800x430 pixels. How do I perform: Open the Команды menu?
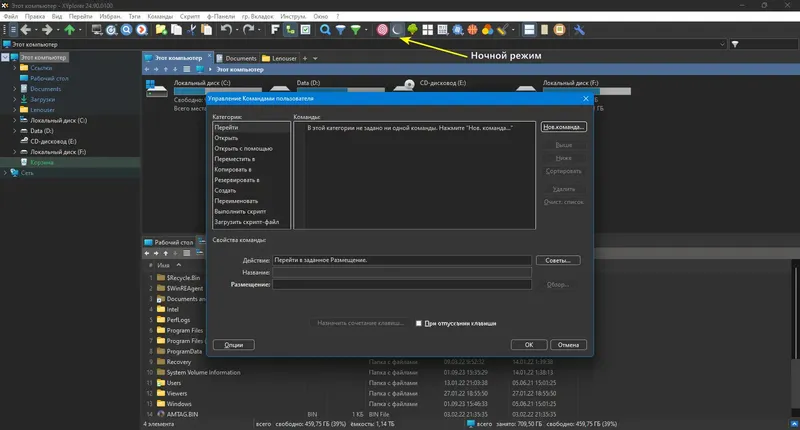tap(160, 16)
